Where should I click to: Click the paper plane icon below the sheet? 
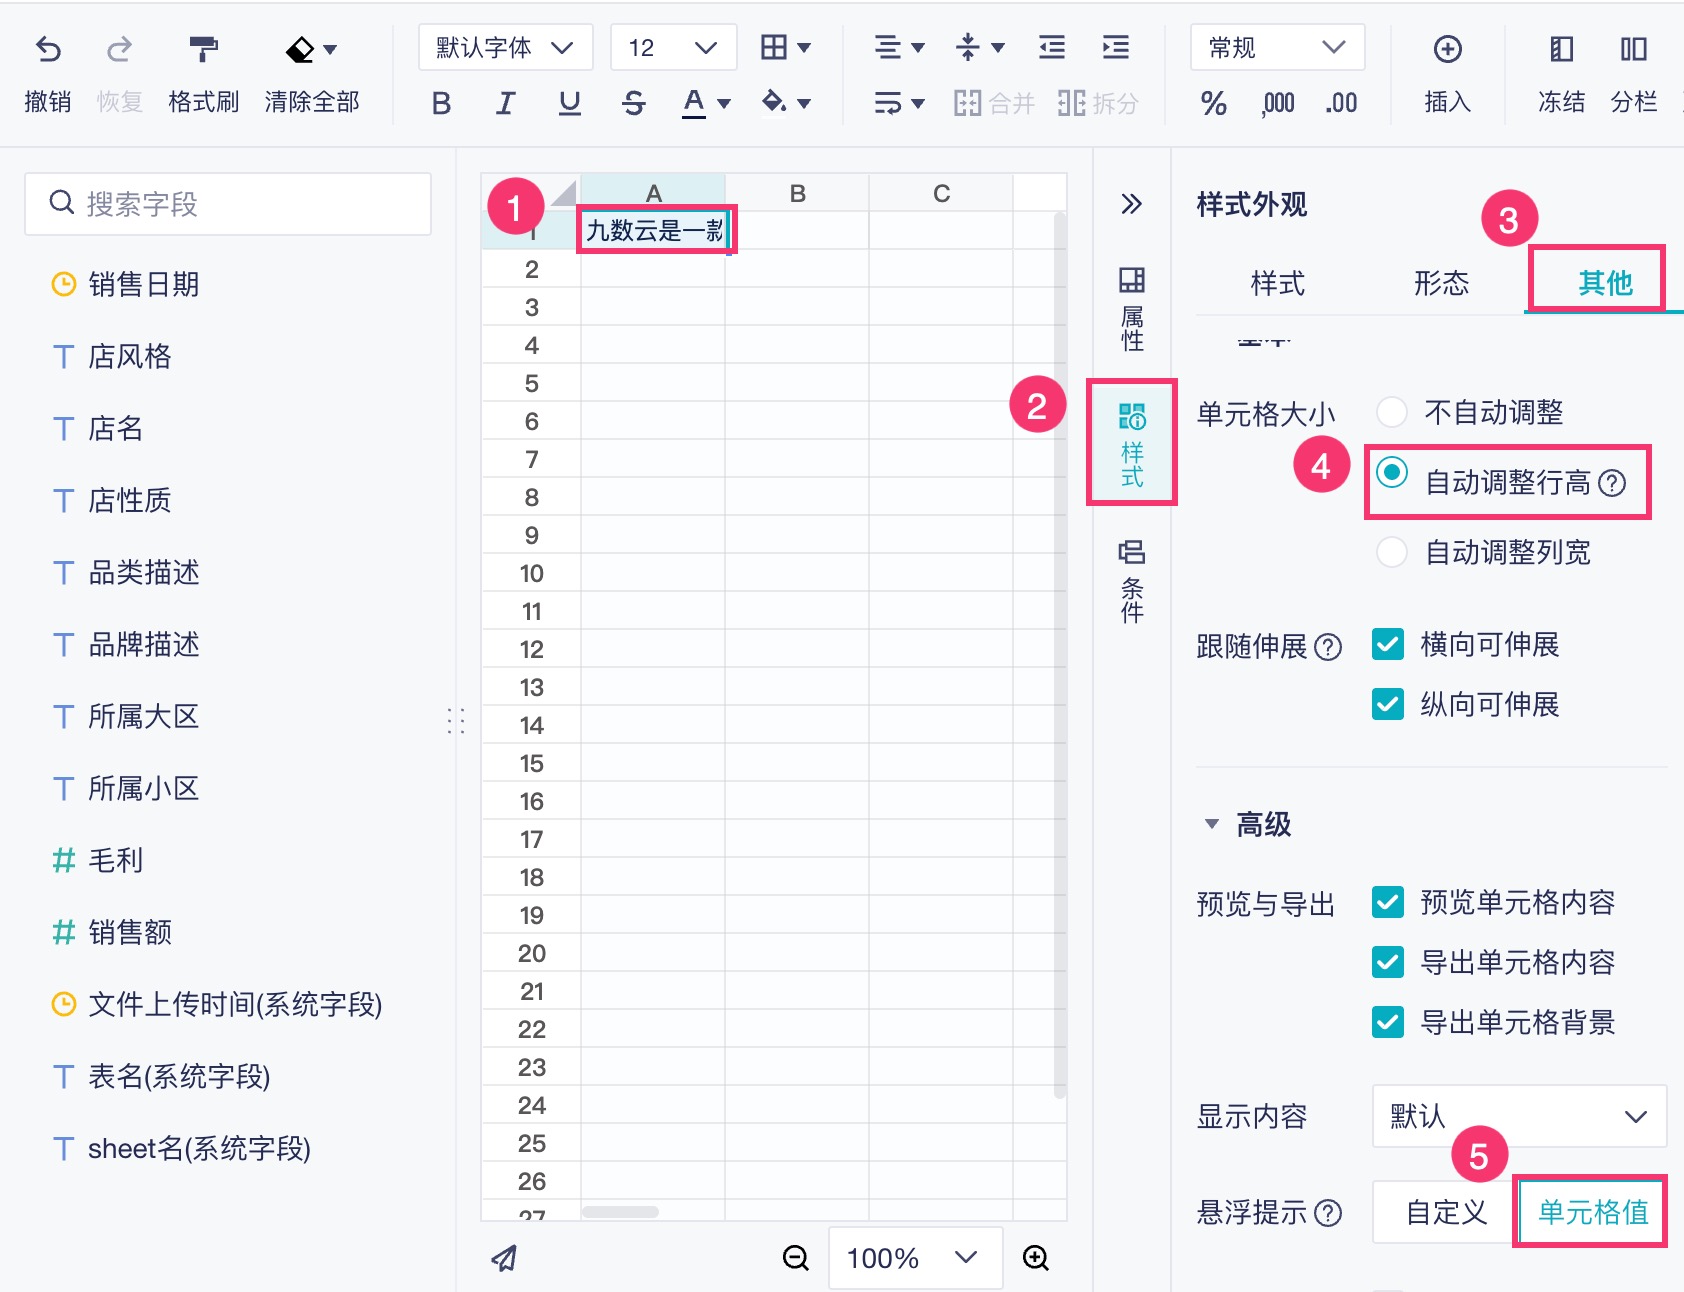[504, 1258]
